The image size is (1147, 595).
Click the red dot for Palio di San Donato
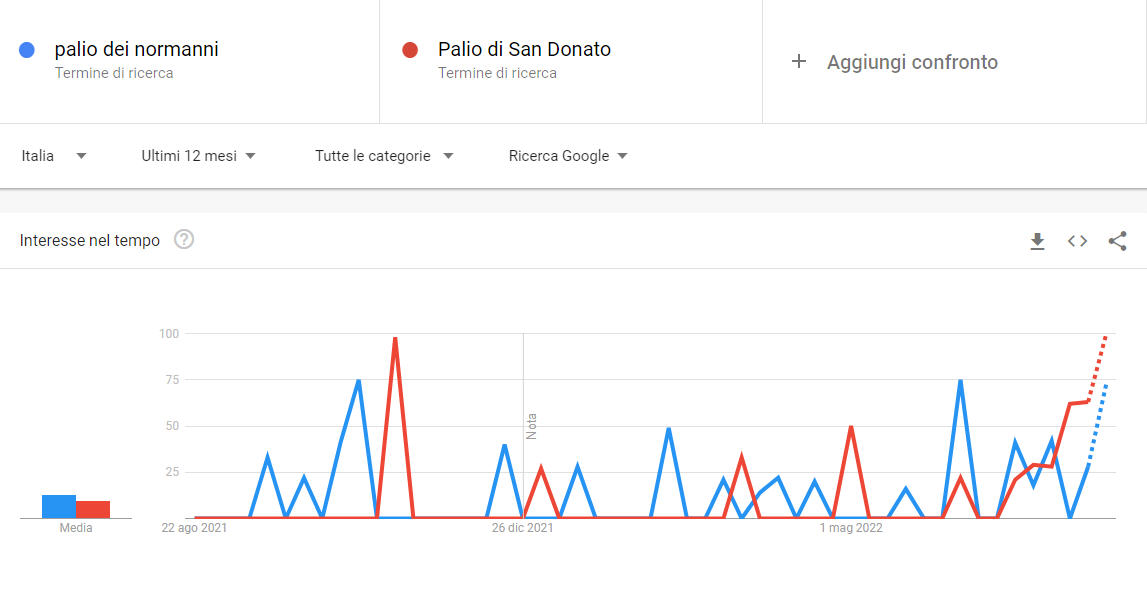pos(410,50)
